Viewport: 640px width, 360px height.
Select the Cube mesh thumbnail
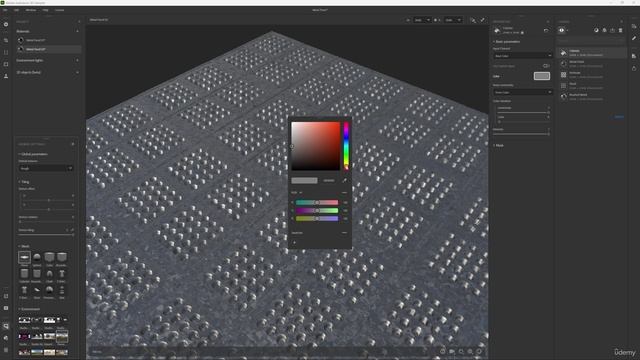click(49, 257)
